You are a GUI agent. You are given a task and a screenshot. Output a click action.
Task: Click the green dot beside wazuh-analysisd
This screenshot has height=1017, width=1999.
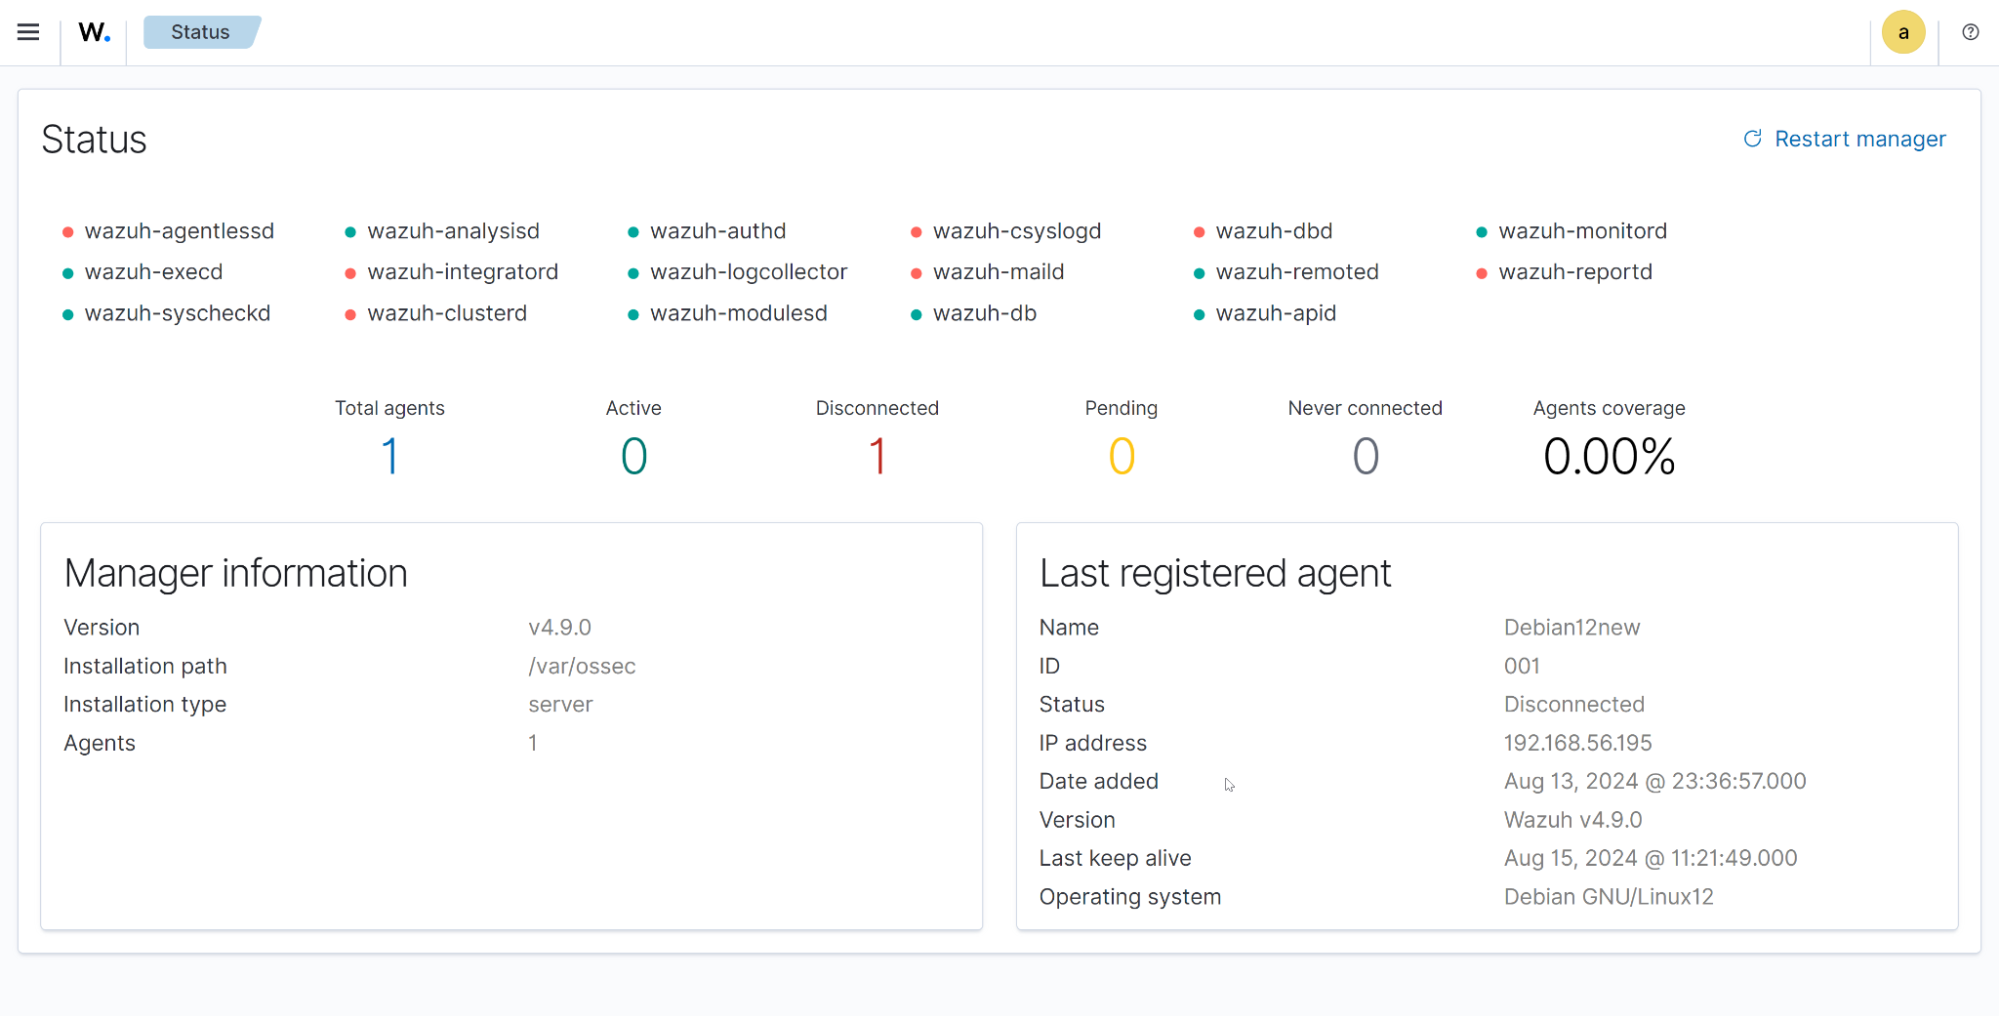(x=350, y=232)
